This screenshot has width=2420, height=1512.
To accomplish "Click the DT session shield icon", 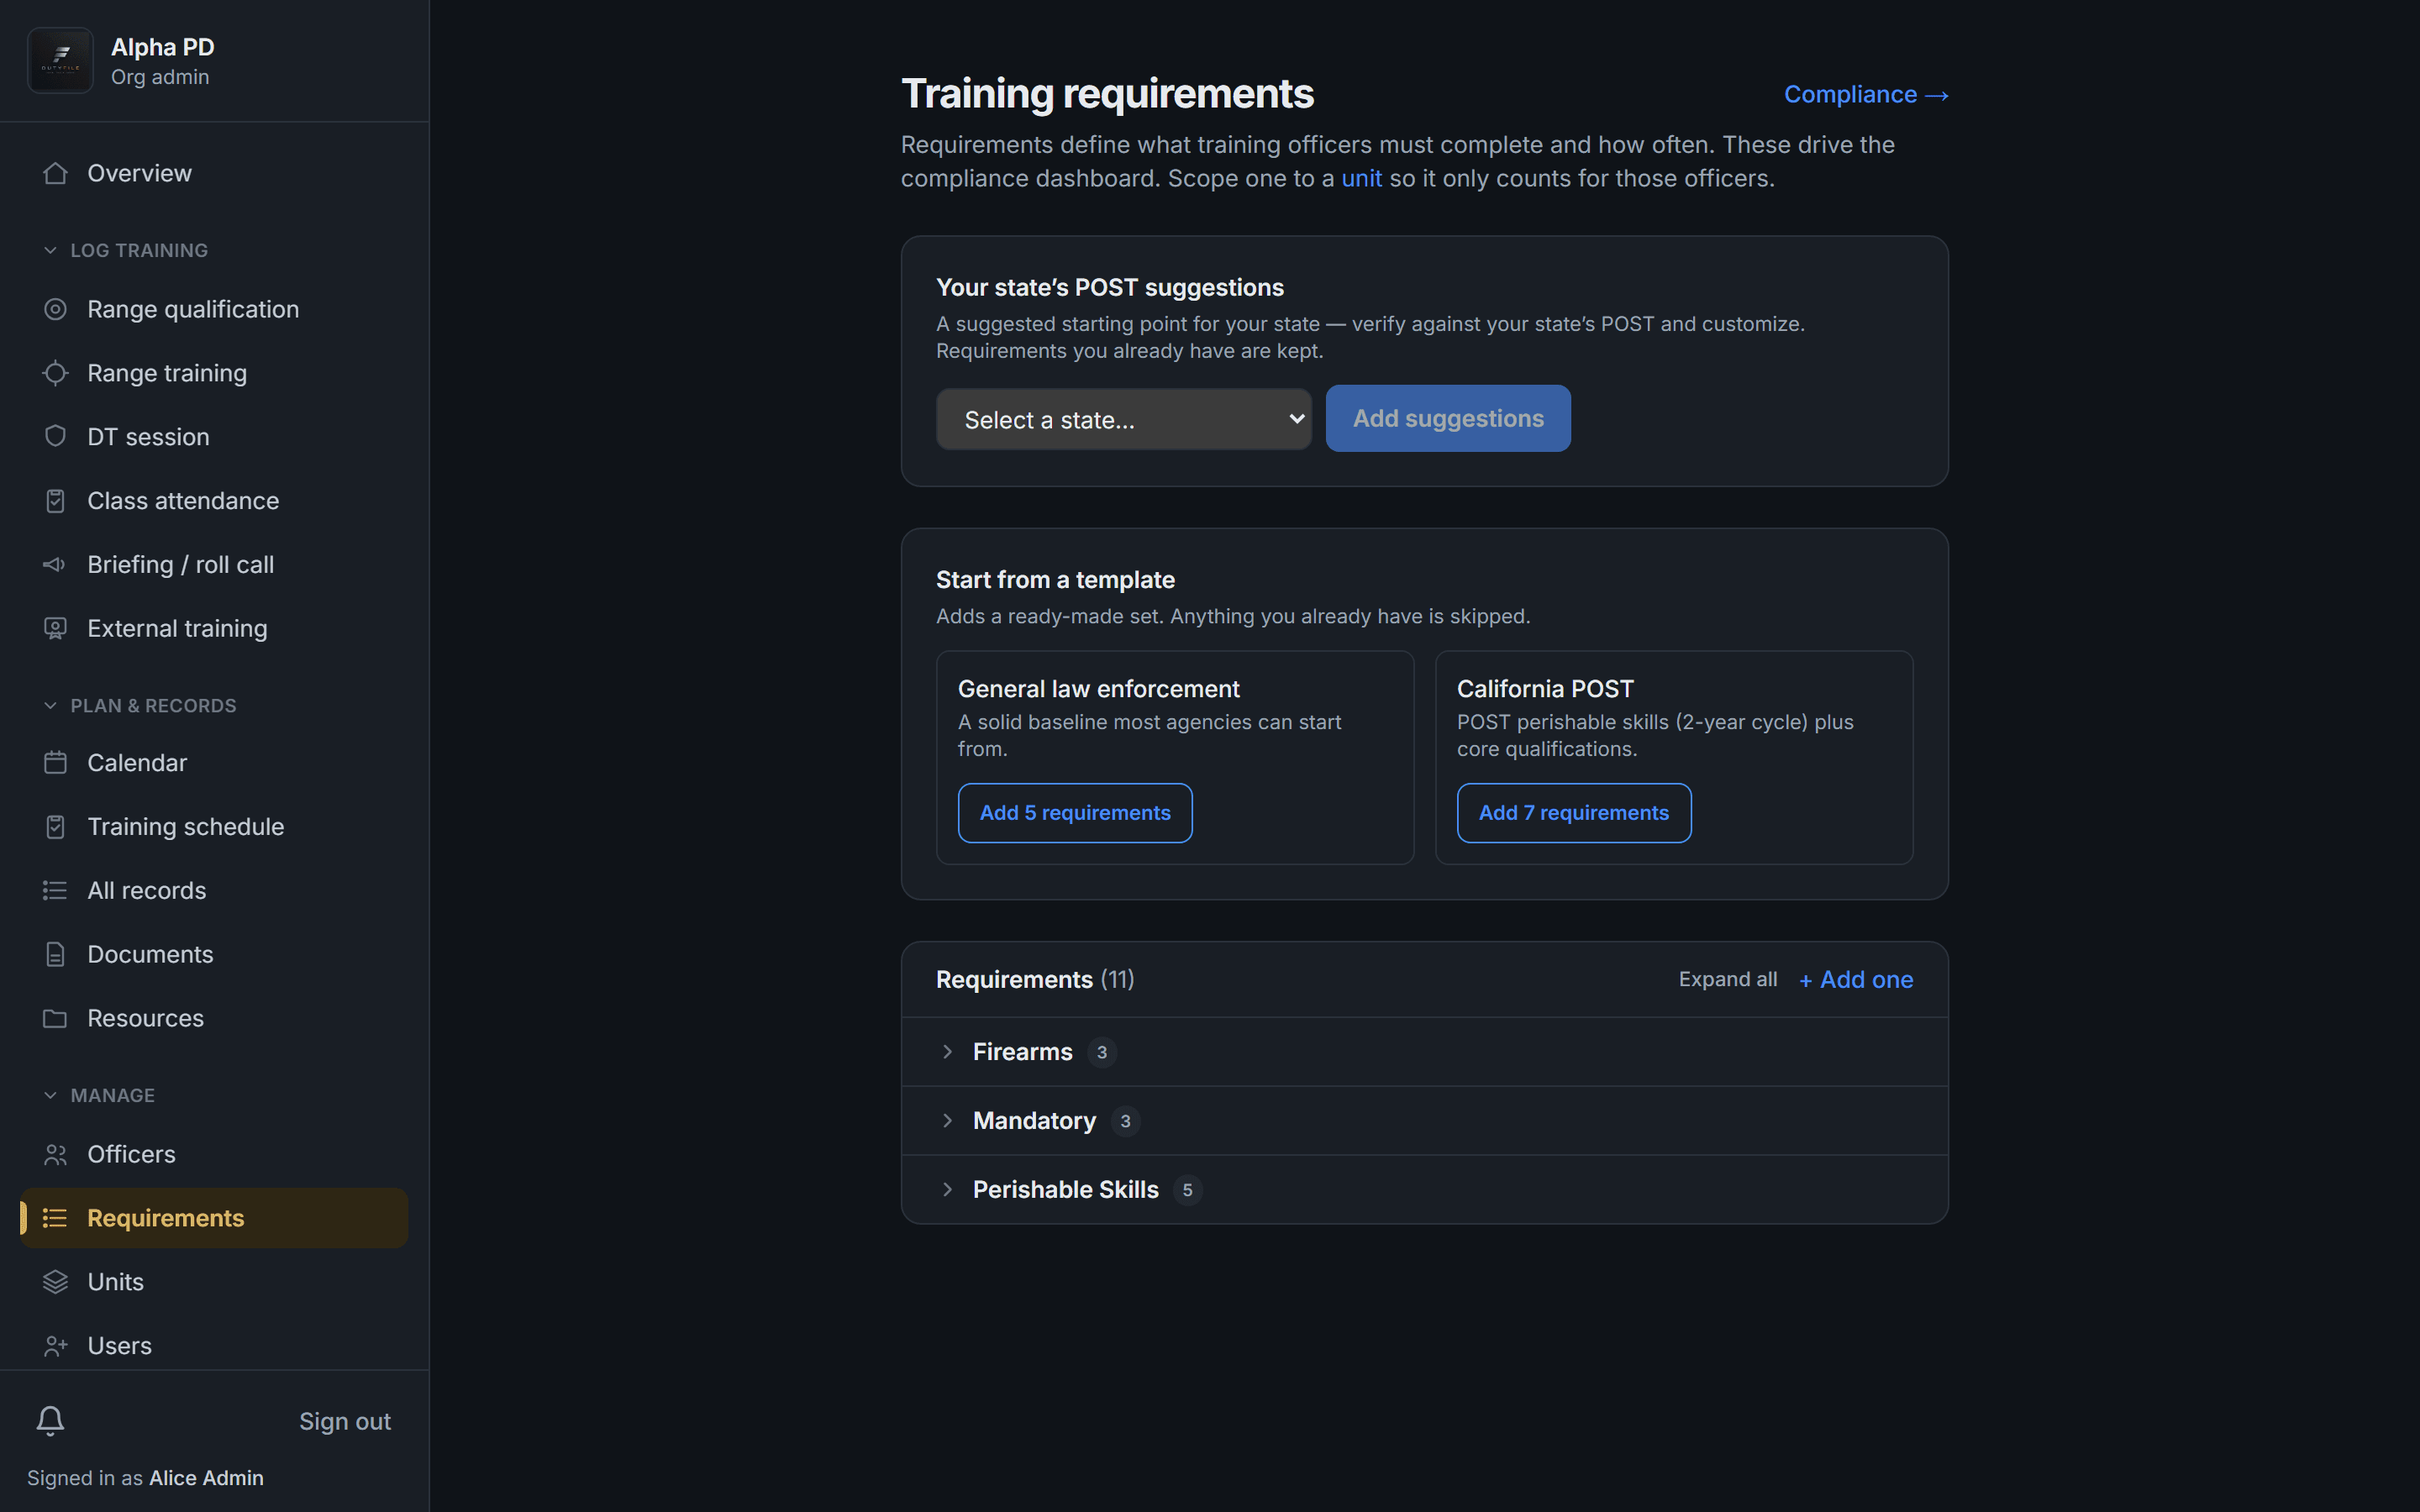I will [55, 437].
